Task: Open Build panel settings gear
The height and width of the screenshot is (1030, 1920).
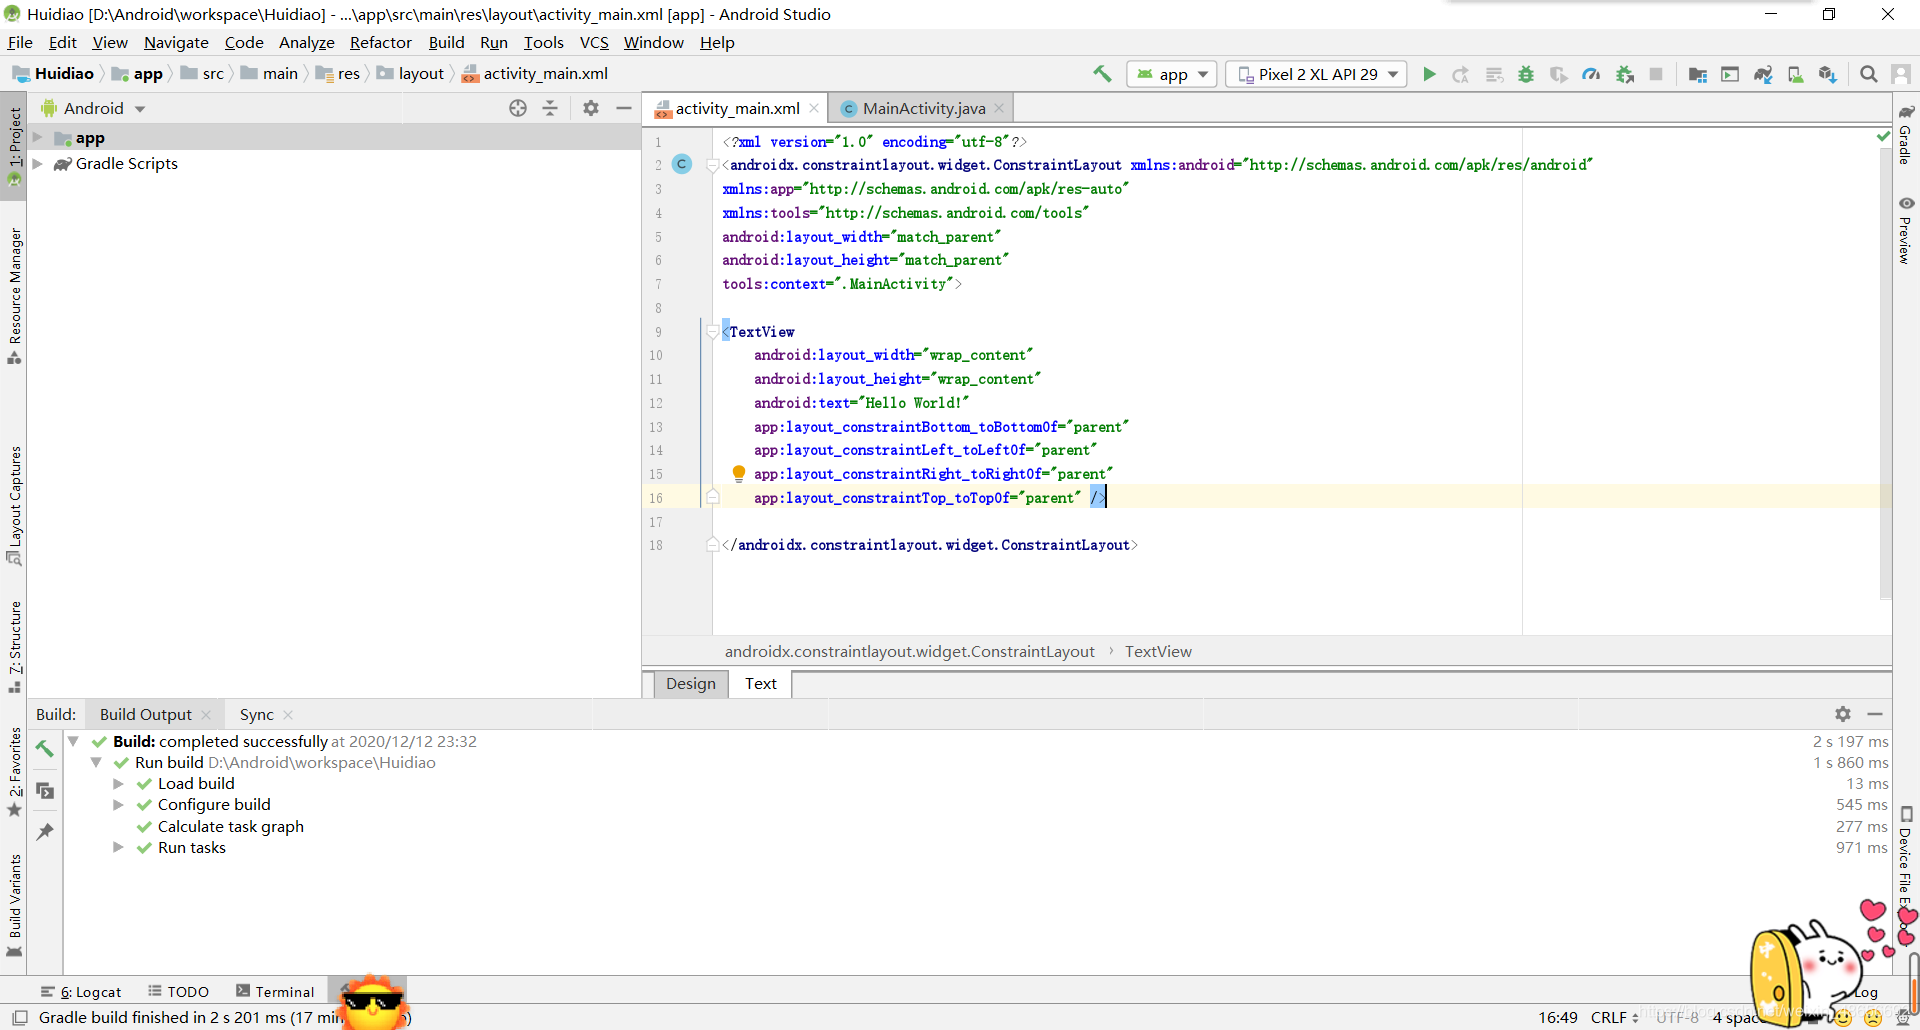Action: tap(1843, 714)
